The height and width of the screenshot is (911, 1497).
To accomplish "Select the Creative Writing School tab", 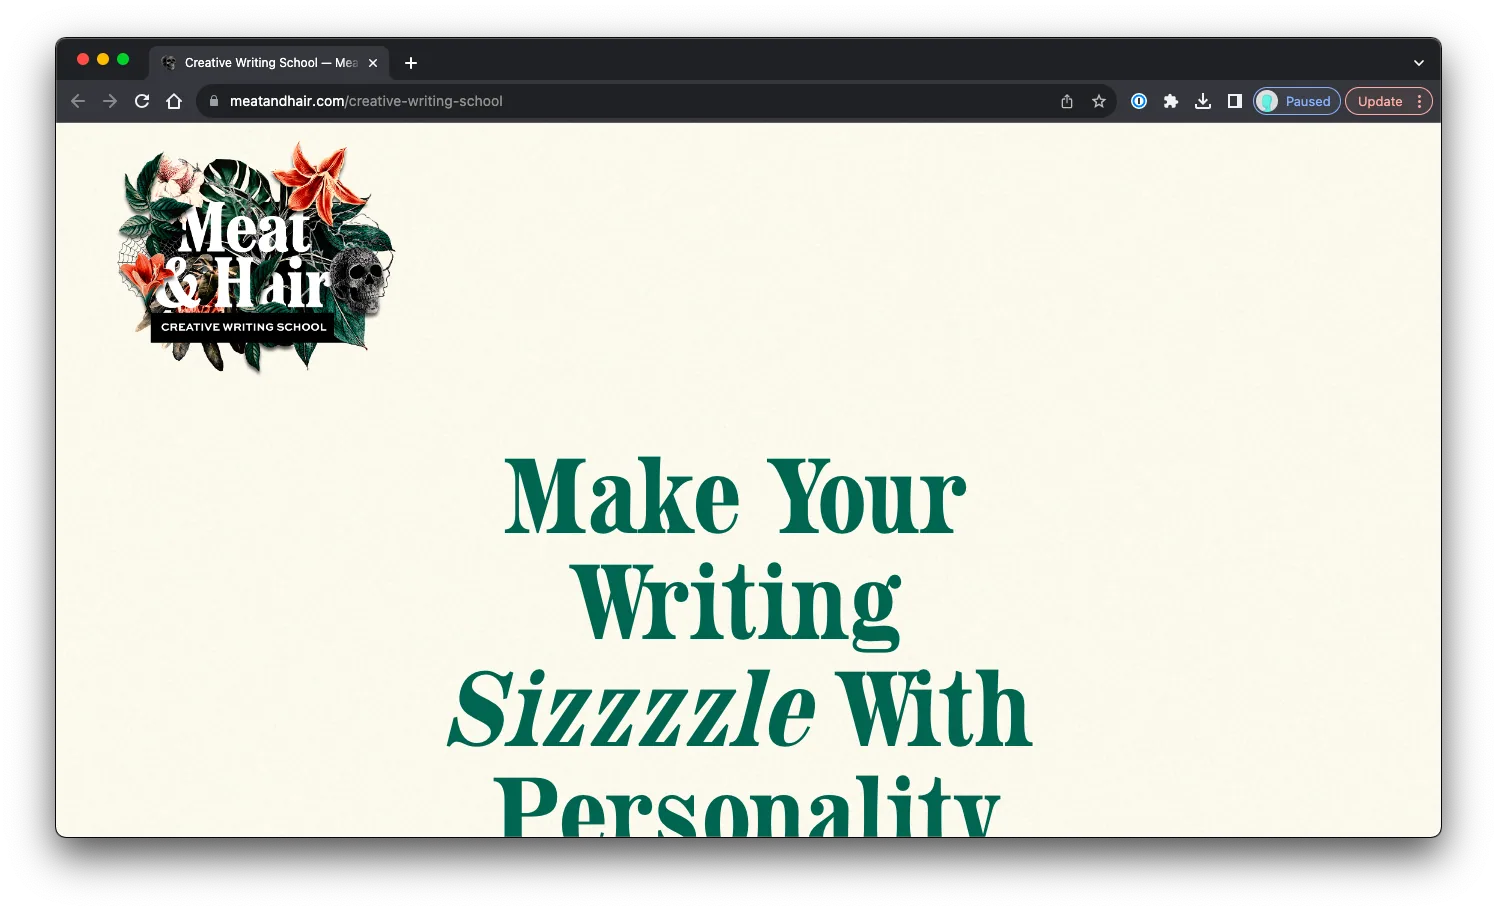I will [x=270, y=63].
